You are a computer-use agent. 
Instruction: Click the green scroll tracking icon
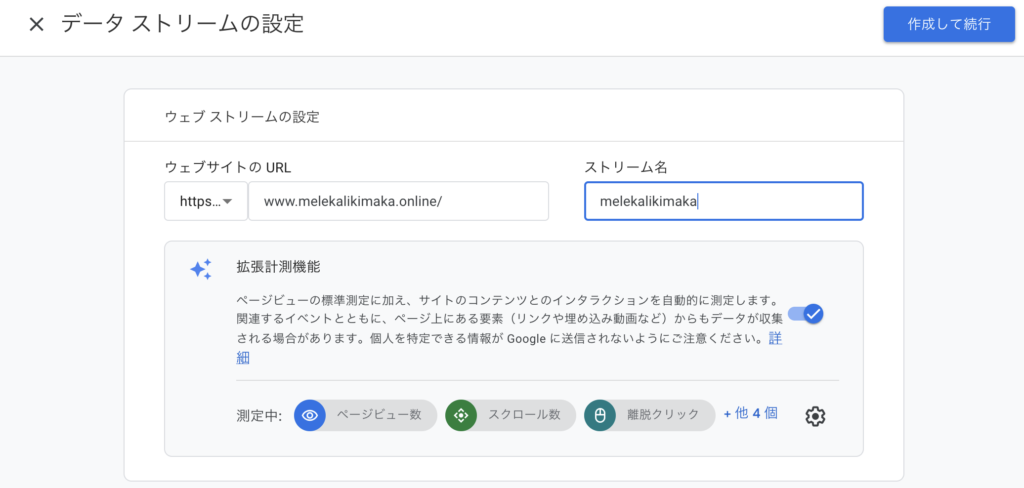461,415
